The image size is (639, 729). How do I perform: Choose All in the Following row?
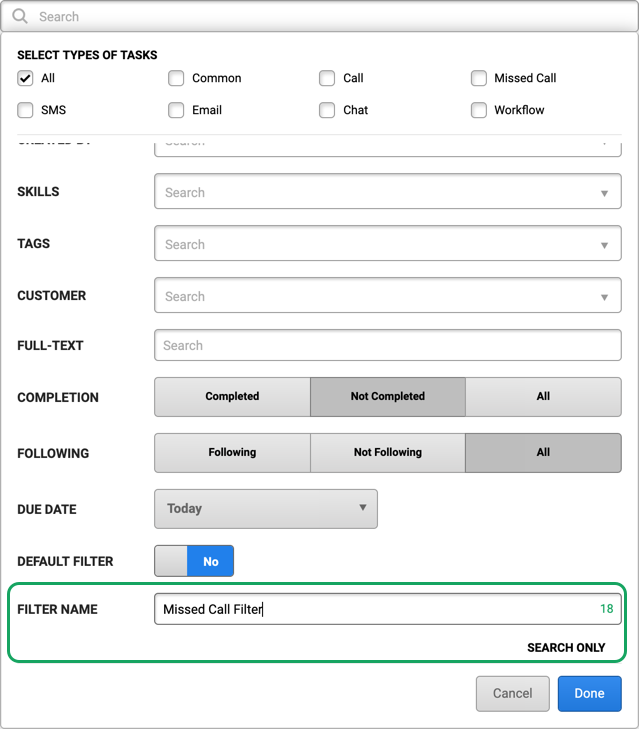click(x=543, y=453)
